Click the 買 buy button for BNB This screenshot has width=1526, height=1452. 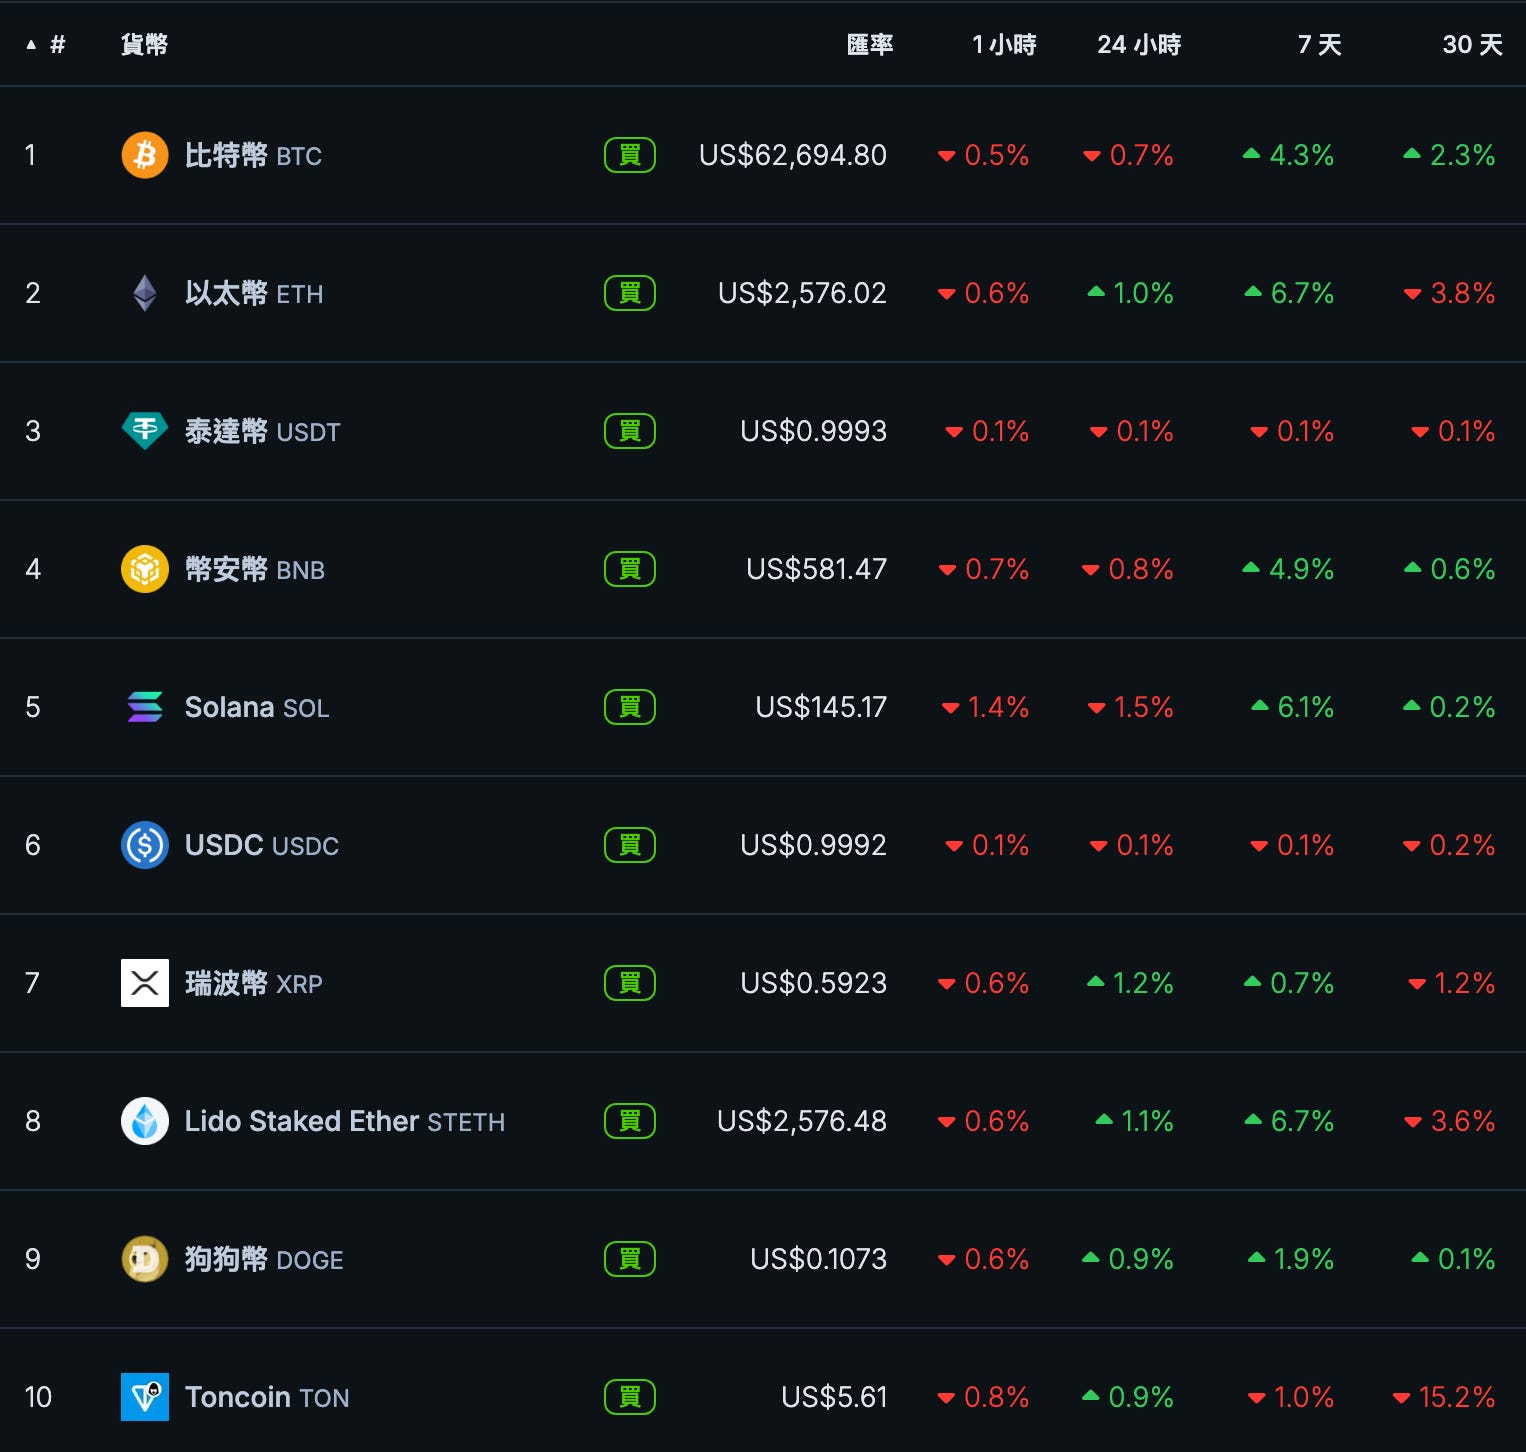(630, 569)
